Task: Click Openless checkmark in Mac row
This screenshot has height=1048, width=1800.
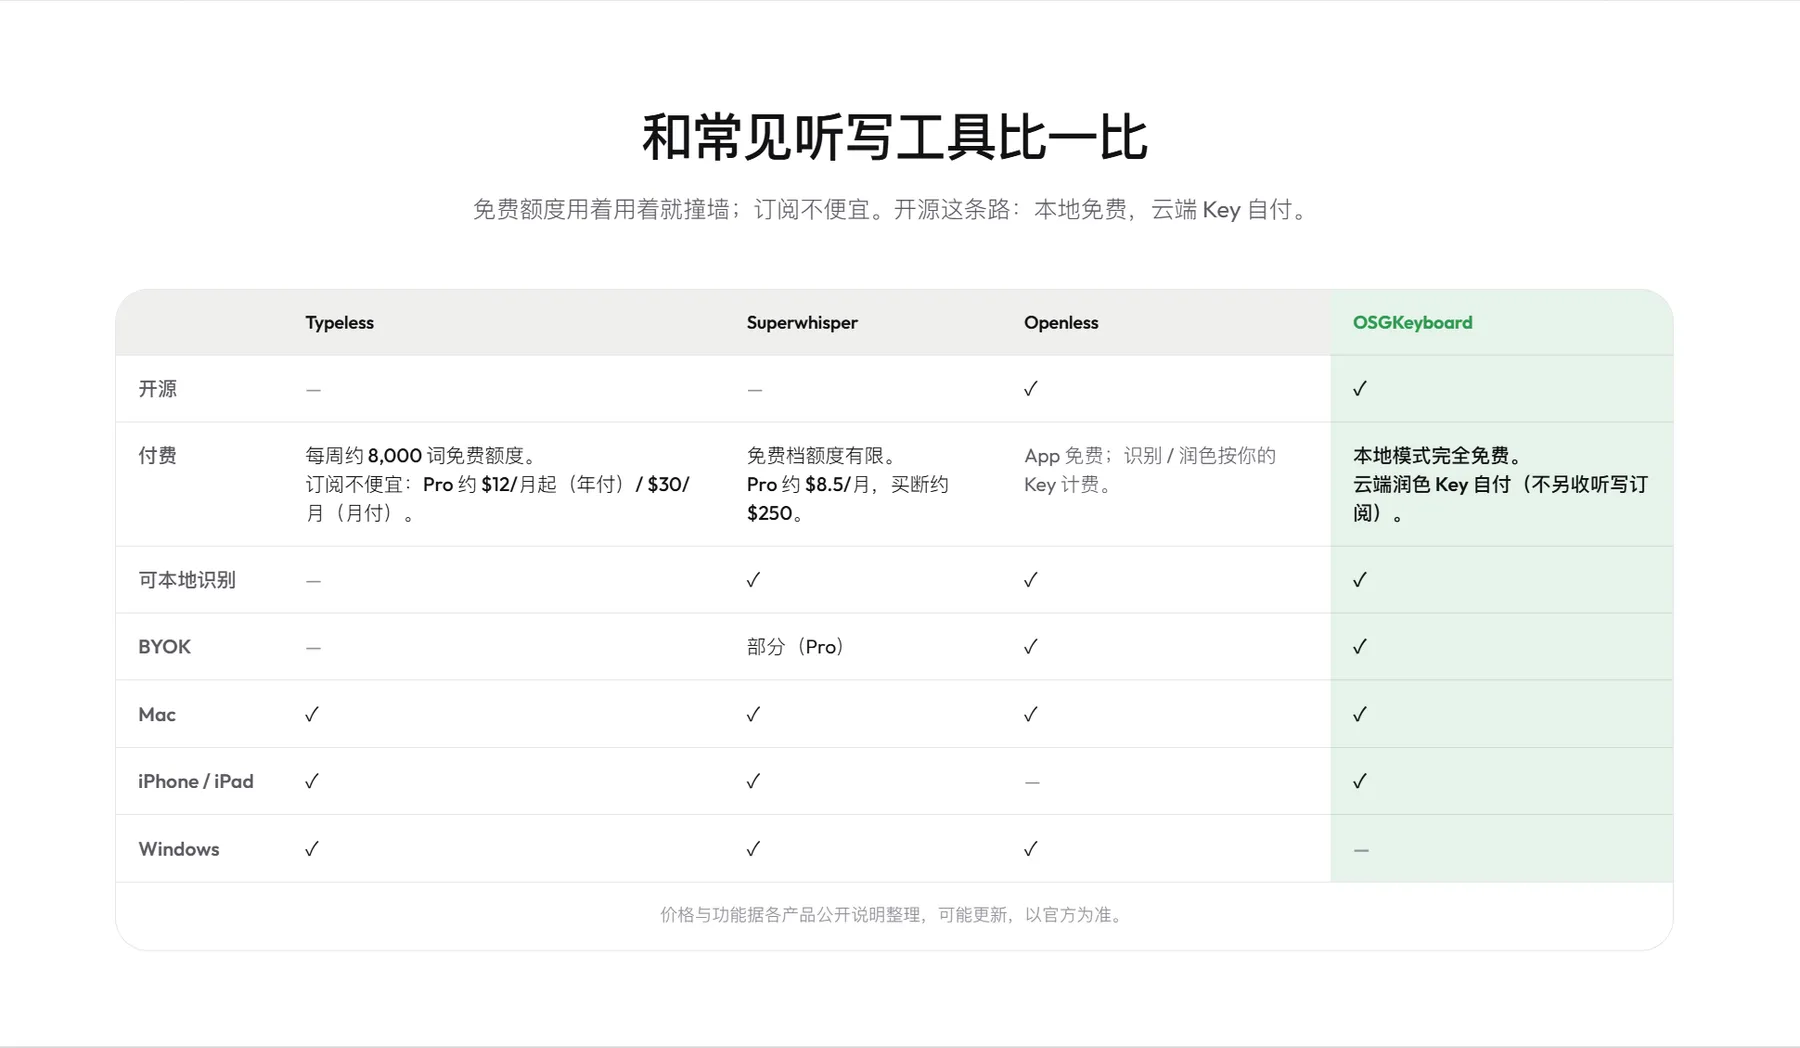Action: pyautogui.click(x=1031, y=714)
